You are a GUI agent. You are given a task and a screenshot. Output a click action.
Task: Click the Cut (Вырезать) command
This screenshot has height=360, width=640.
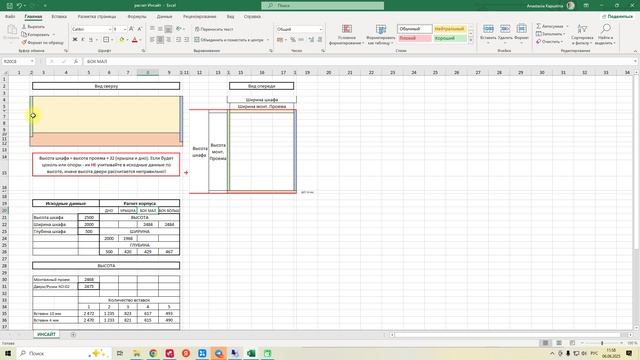(33, 27)
